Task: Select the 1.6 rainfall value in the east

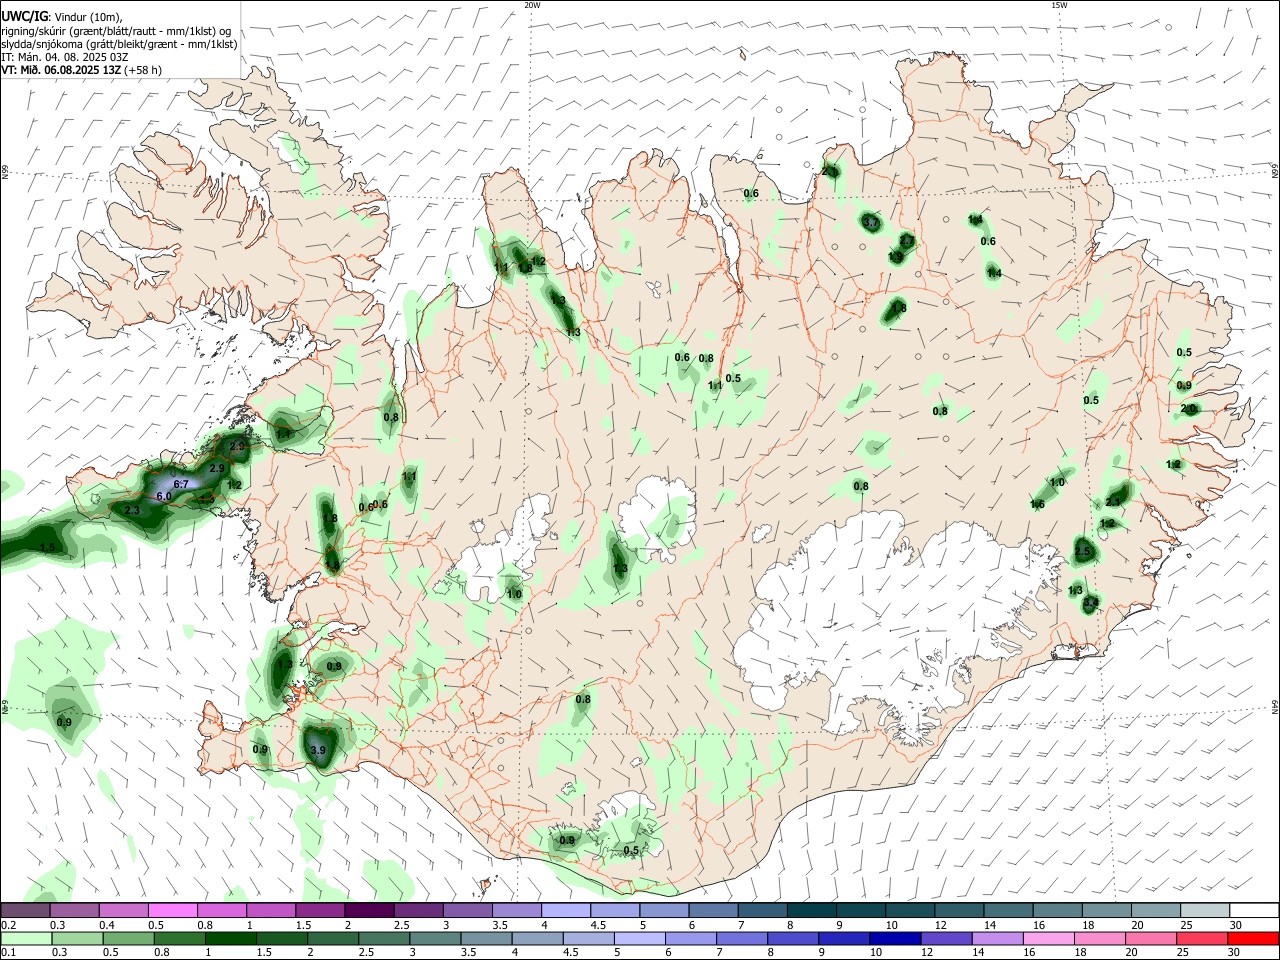Action: (x=1037, y=505)
